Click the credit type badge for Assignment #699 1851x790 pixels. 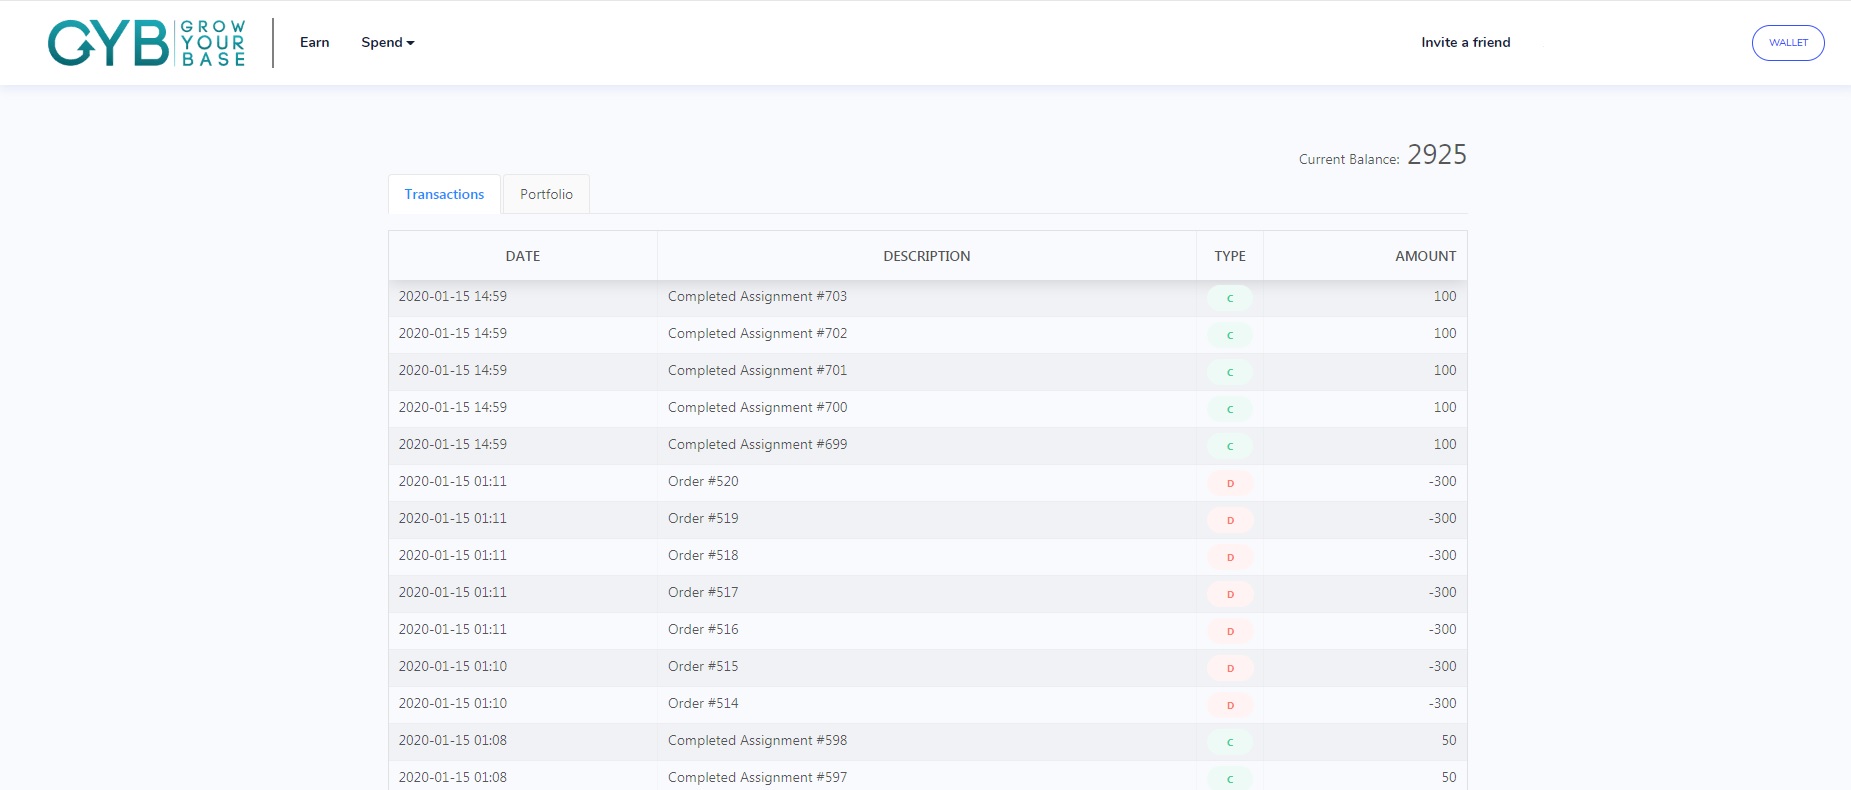click(1230, 446)
